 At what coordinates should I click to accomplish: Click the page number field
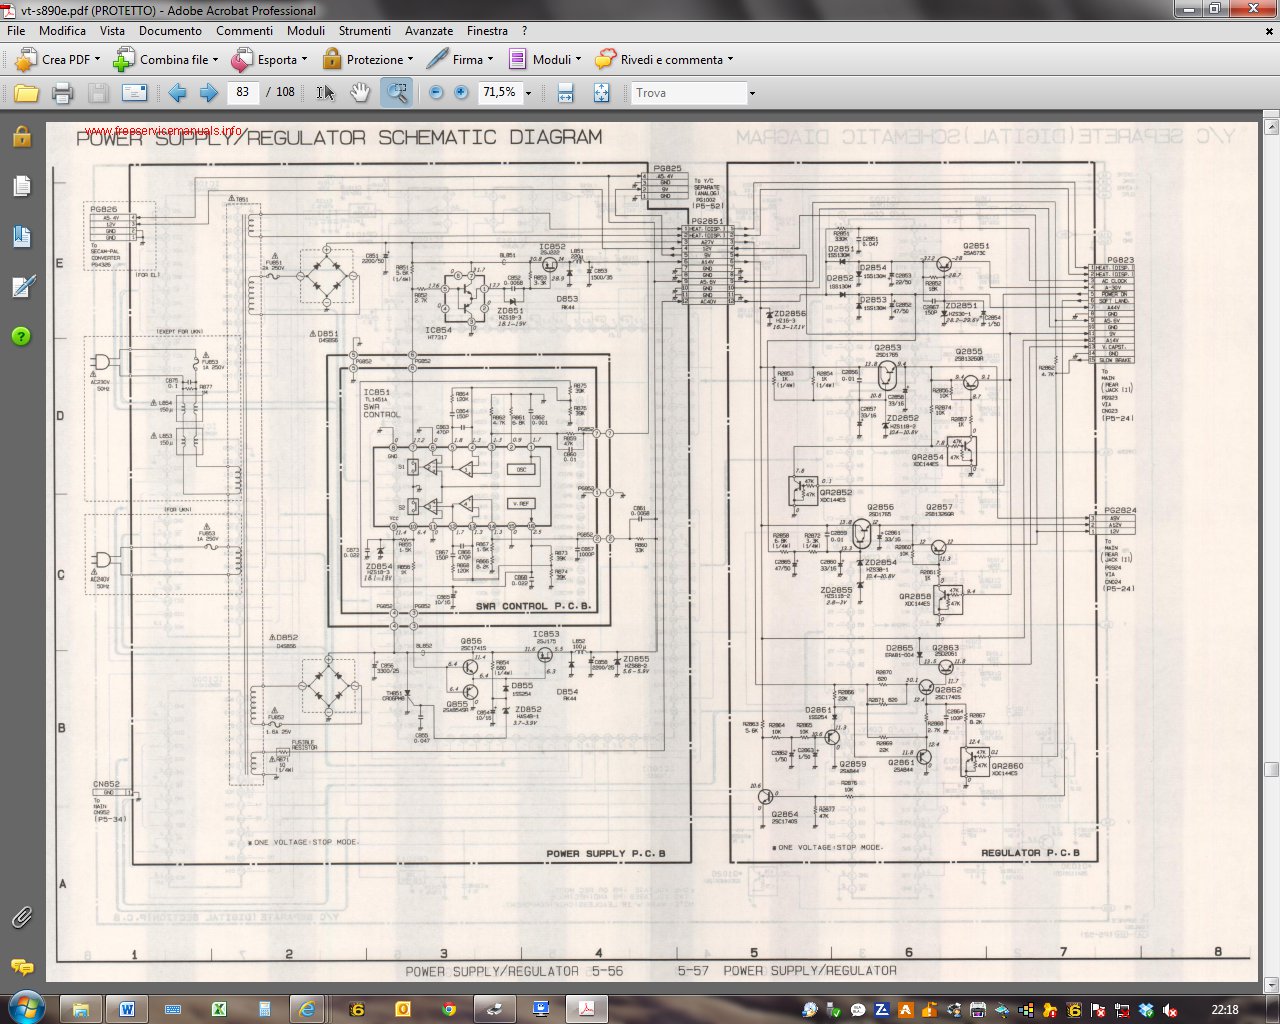[x=242, y=92]
